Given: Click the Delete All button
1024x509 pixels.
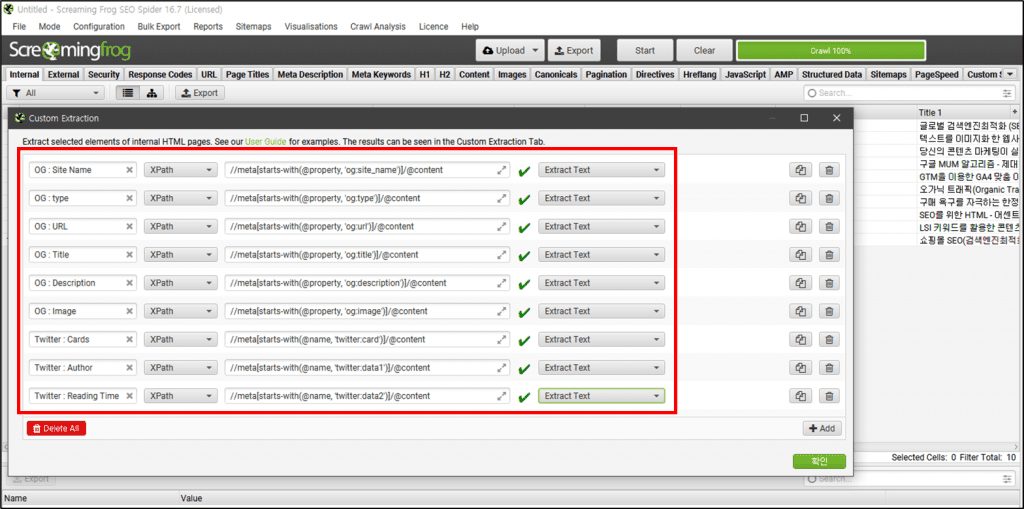Looking at the screenshot, I should tap(56, 429).
